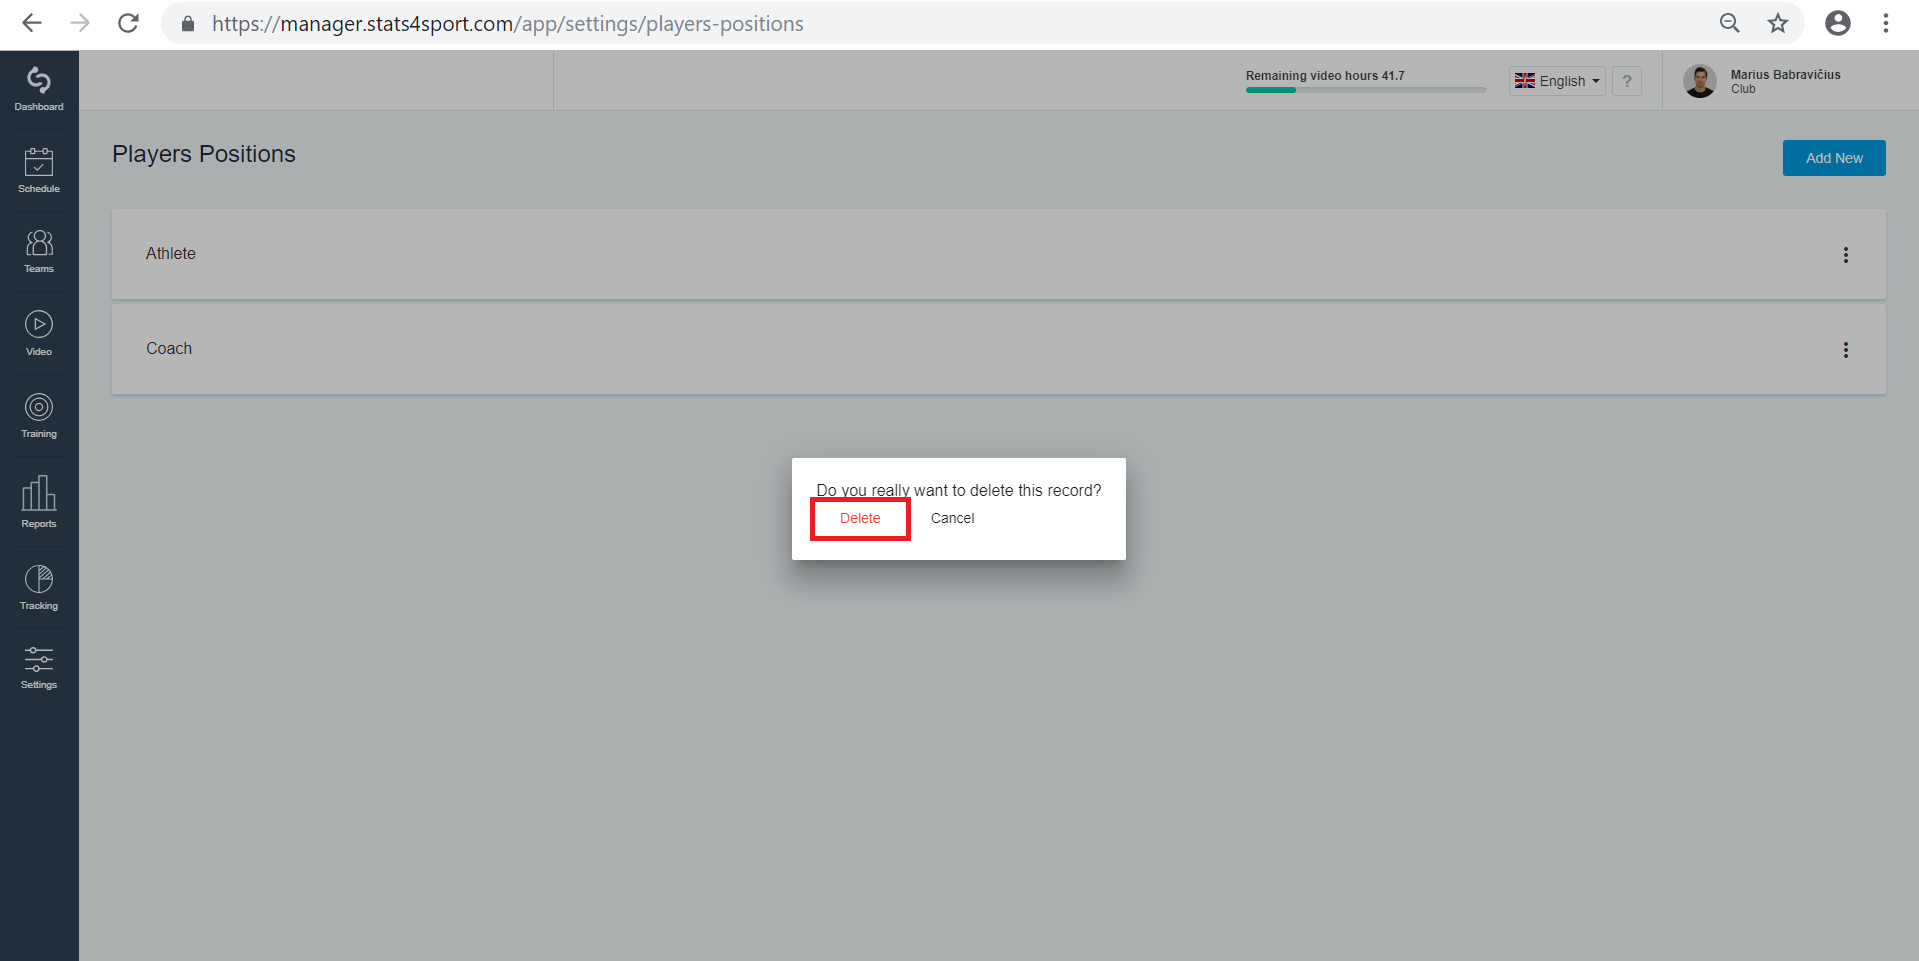Screen dimensions: 1919x961
Task: Cancel the delete confirmation dialog
Action: (x=952, y=518)
